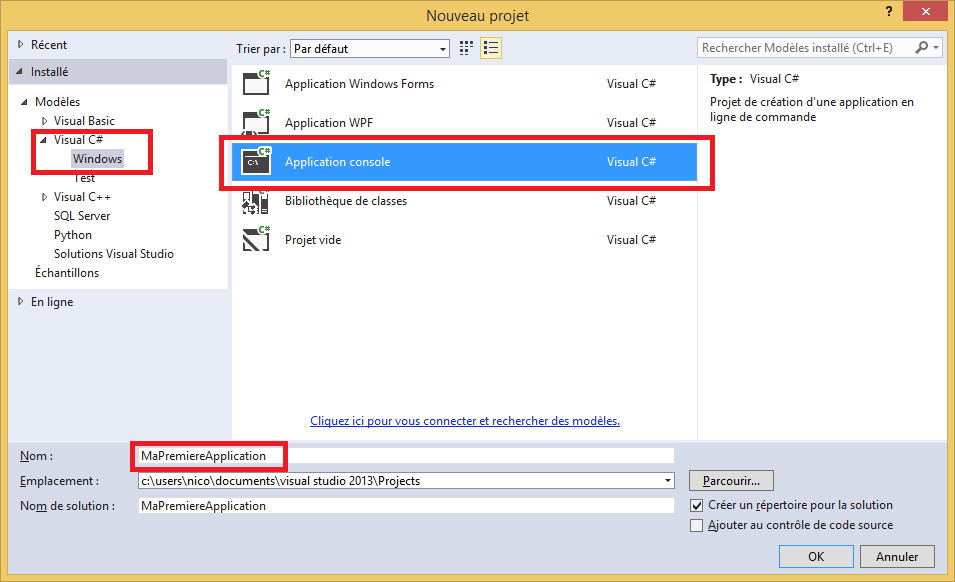
Task: Open the help question mark
Action: (x=889, y=11)
